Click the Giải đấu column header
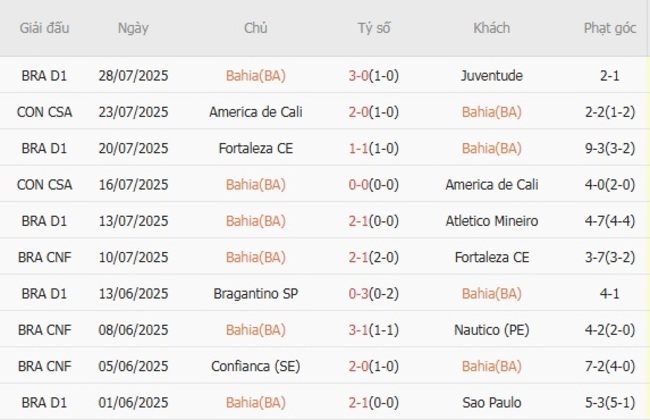Screen dimensions: 650x420 coord(44,28)
